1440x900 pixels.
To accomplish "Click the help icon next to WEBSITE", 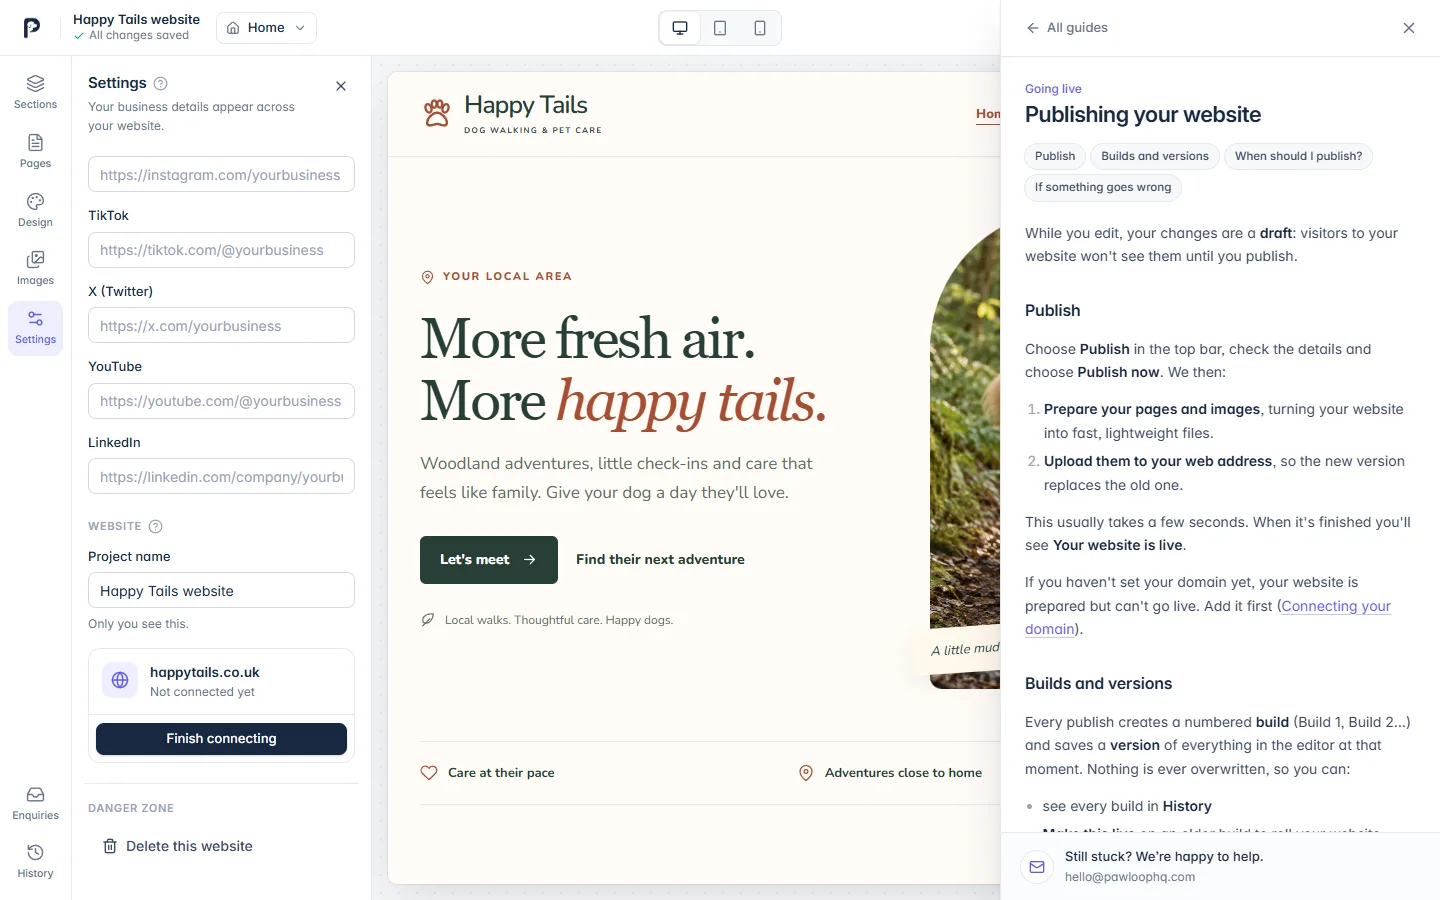I will point(155,526).
